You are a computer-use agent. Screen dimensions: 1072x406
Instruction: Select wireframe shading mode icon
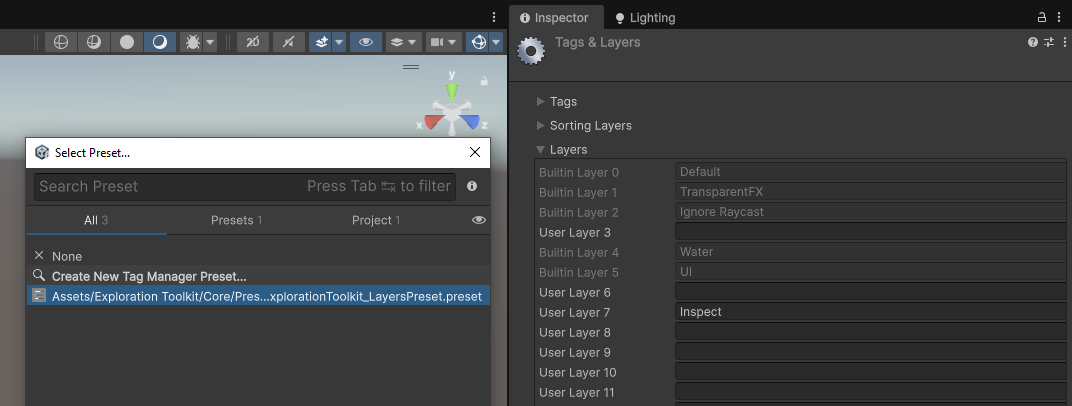[61, 42]
